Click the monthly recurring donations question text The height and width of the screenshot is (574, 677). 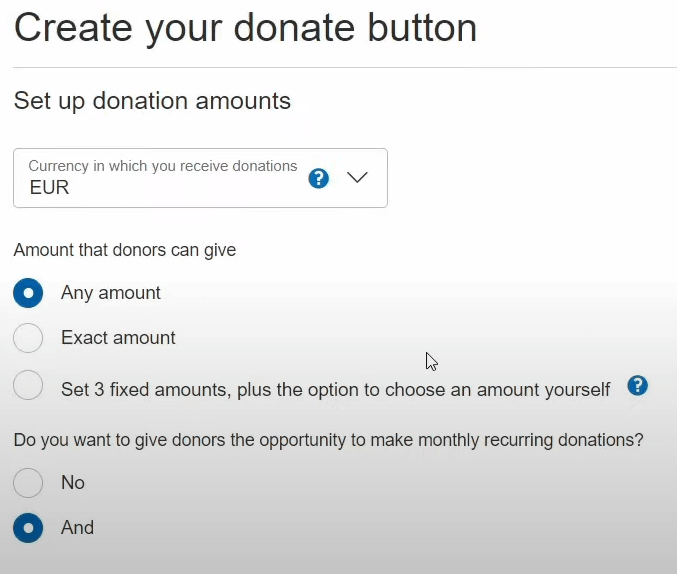click(x=328, y=439)
